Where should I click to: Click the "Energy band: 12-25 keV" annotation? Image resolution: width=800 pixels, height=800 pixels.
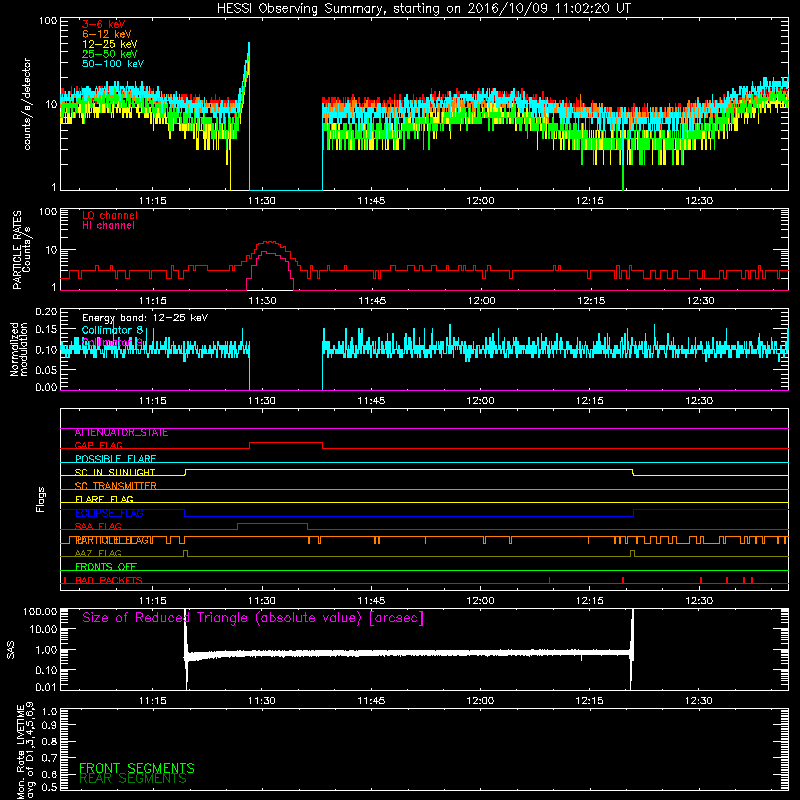(145, 318)
